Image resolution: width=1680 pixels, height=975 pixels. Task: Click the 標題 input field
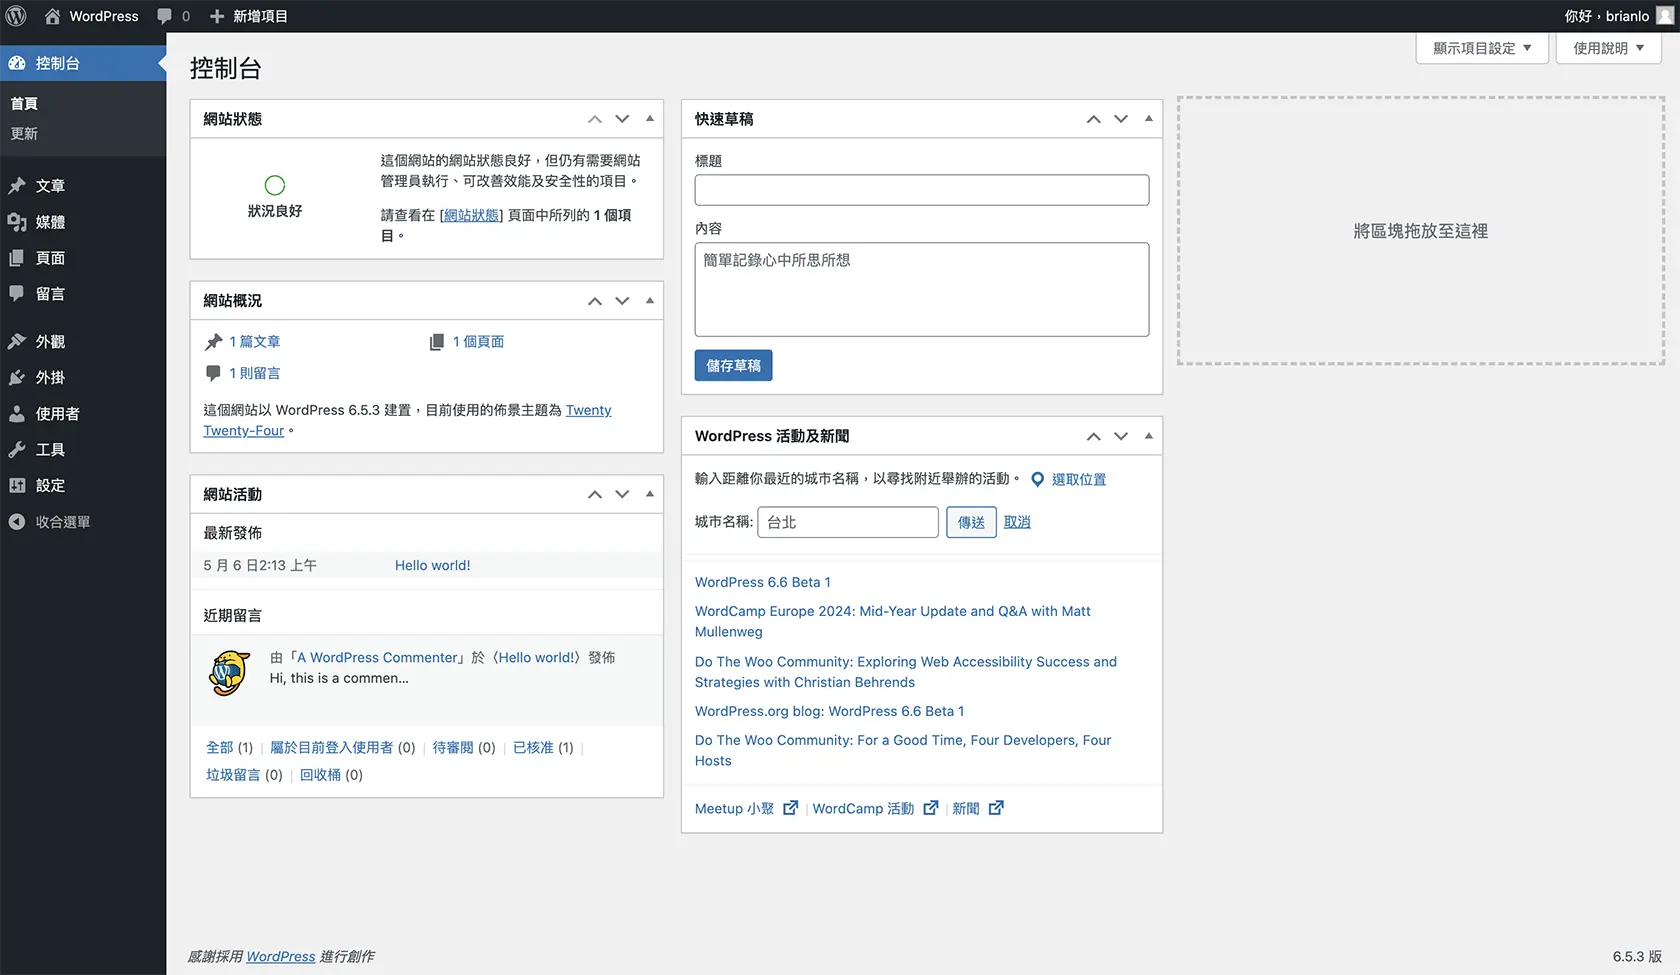922,190
